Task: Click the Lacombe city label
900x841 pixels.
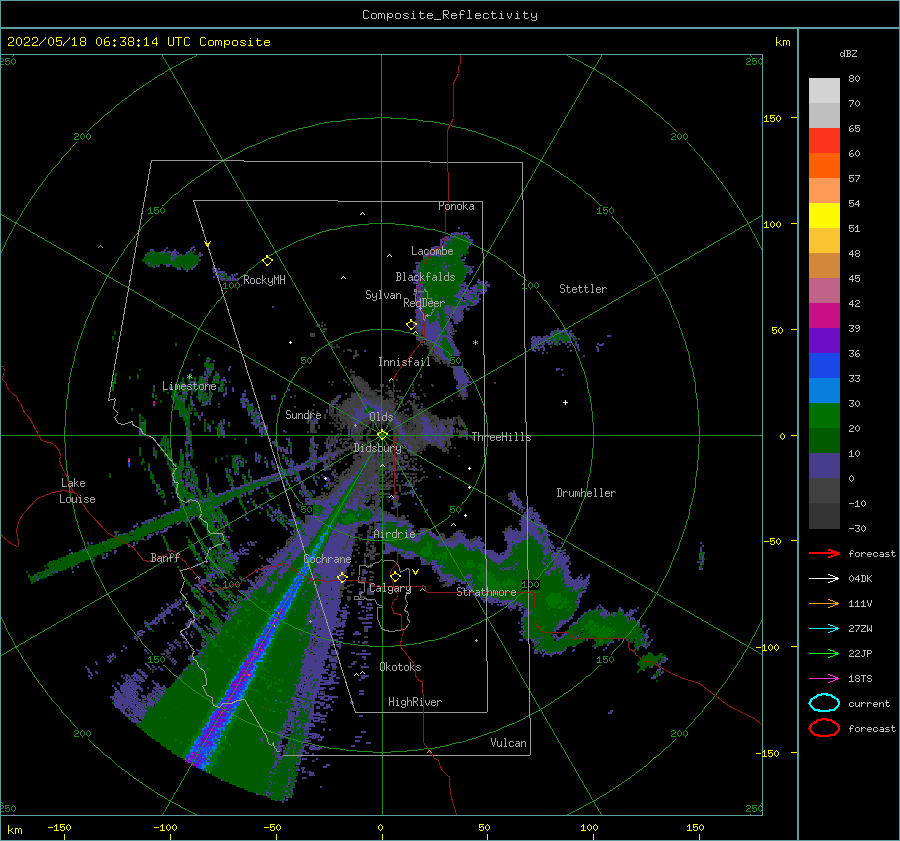Action: pyautogui.click(x=432, y=251)
